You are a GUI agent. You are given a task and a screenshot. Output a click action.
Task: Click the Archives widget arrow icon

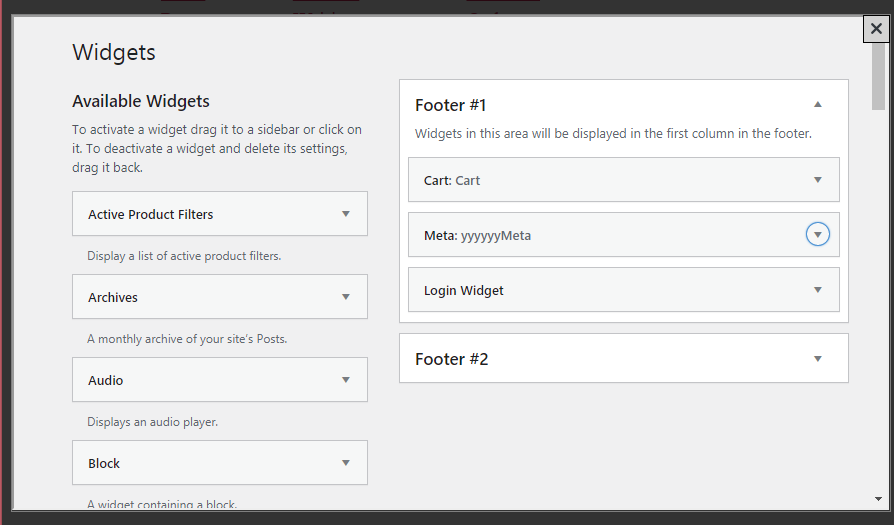click(345, 297)
